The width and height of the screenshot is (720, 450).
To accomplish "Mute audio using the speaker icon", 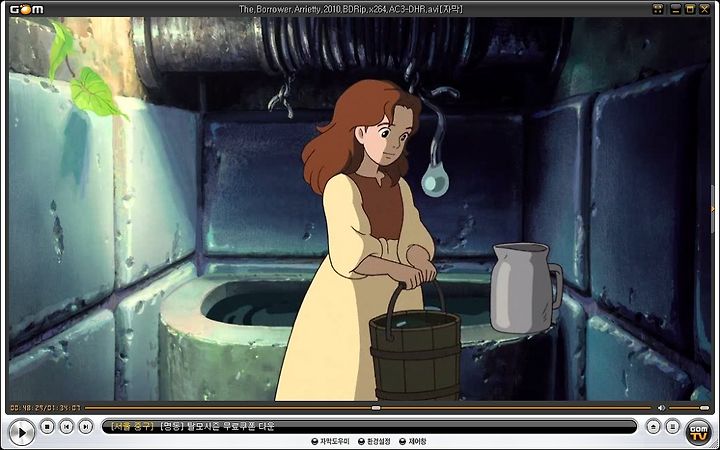I will pyautogui.click(x=661, y=408).
